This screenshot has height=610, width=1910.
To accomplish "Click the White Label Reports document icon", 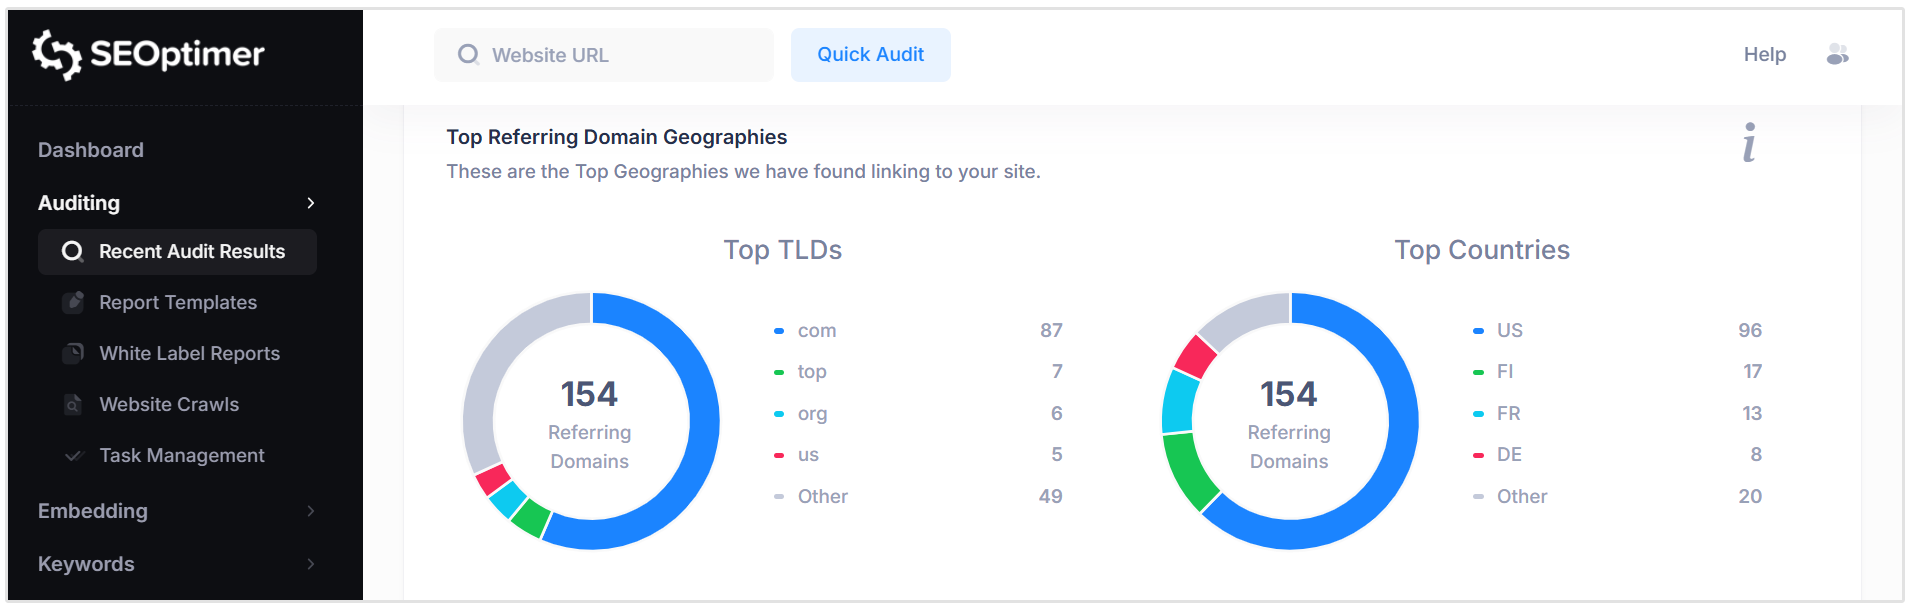I will tap(72, 353).
